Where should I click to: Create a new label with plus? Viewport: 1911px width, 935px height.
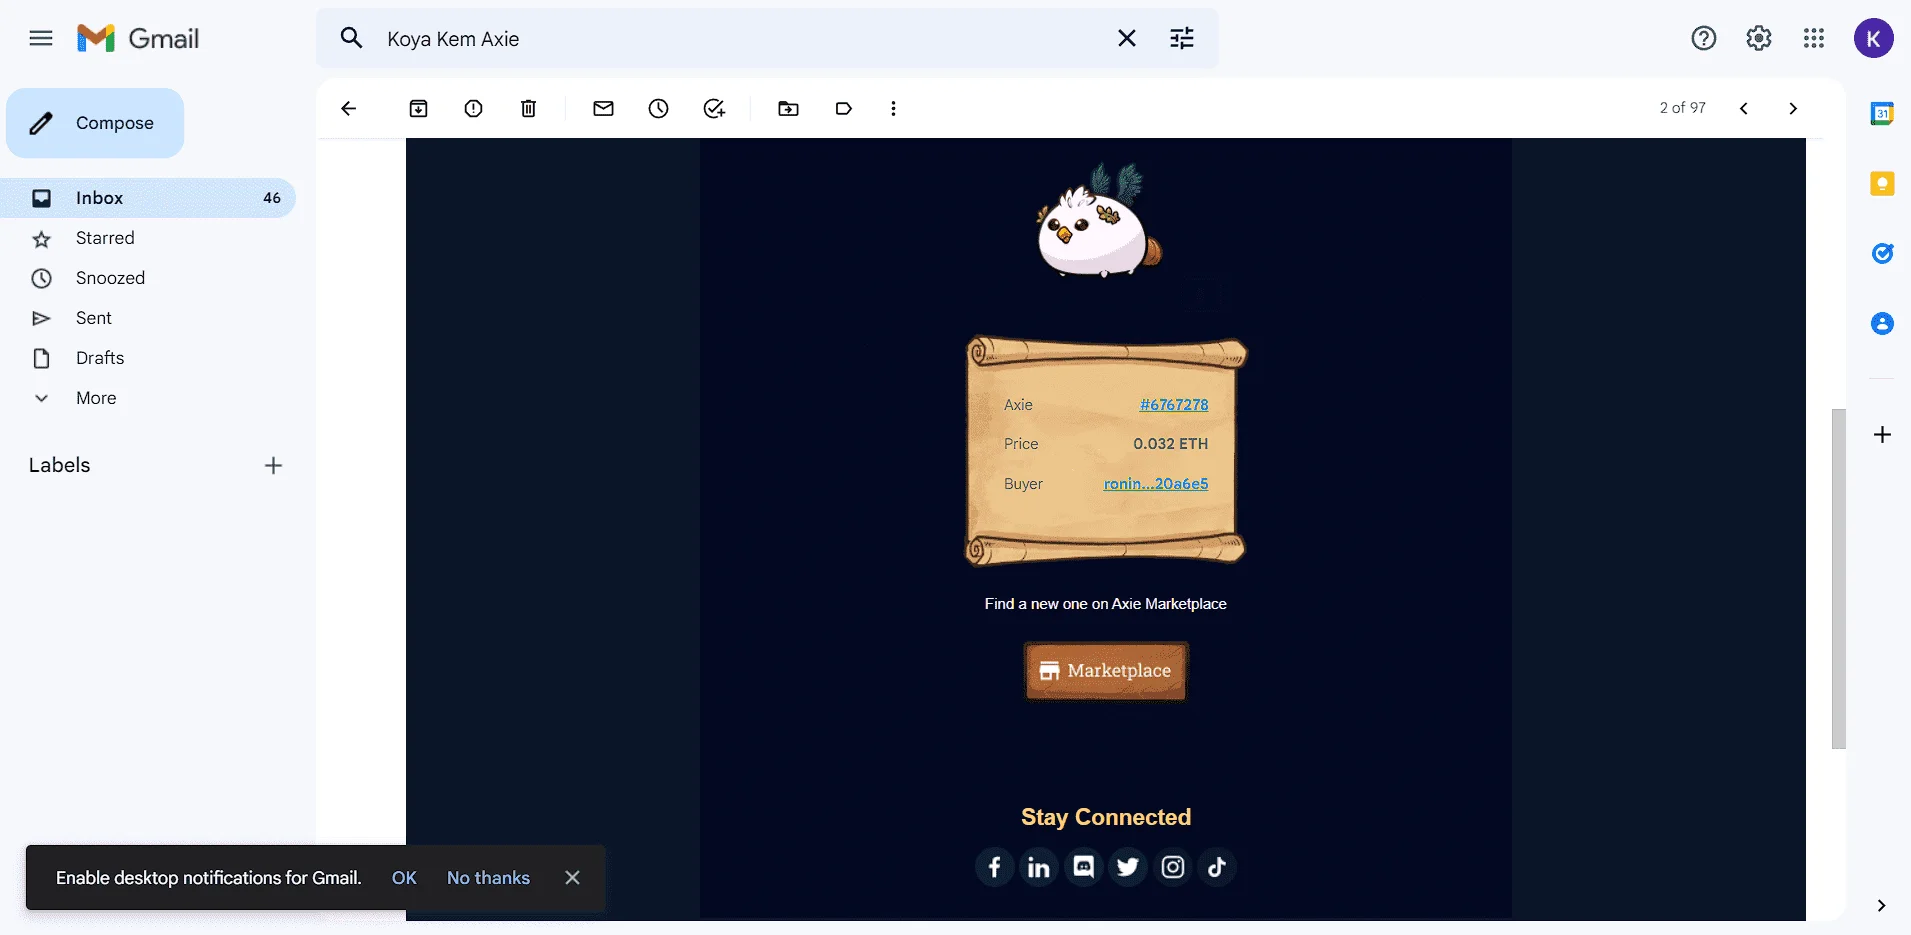(273, 466)
